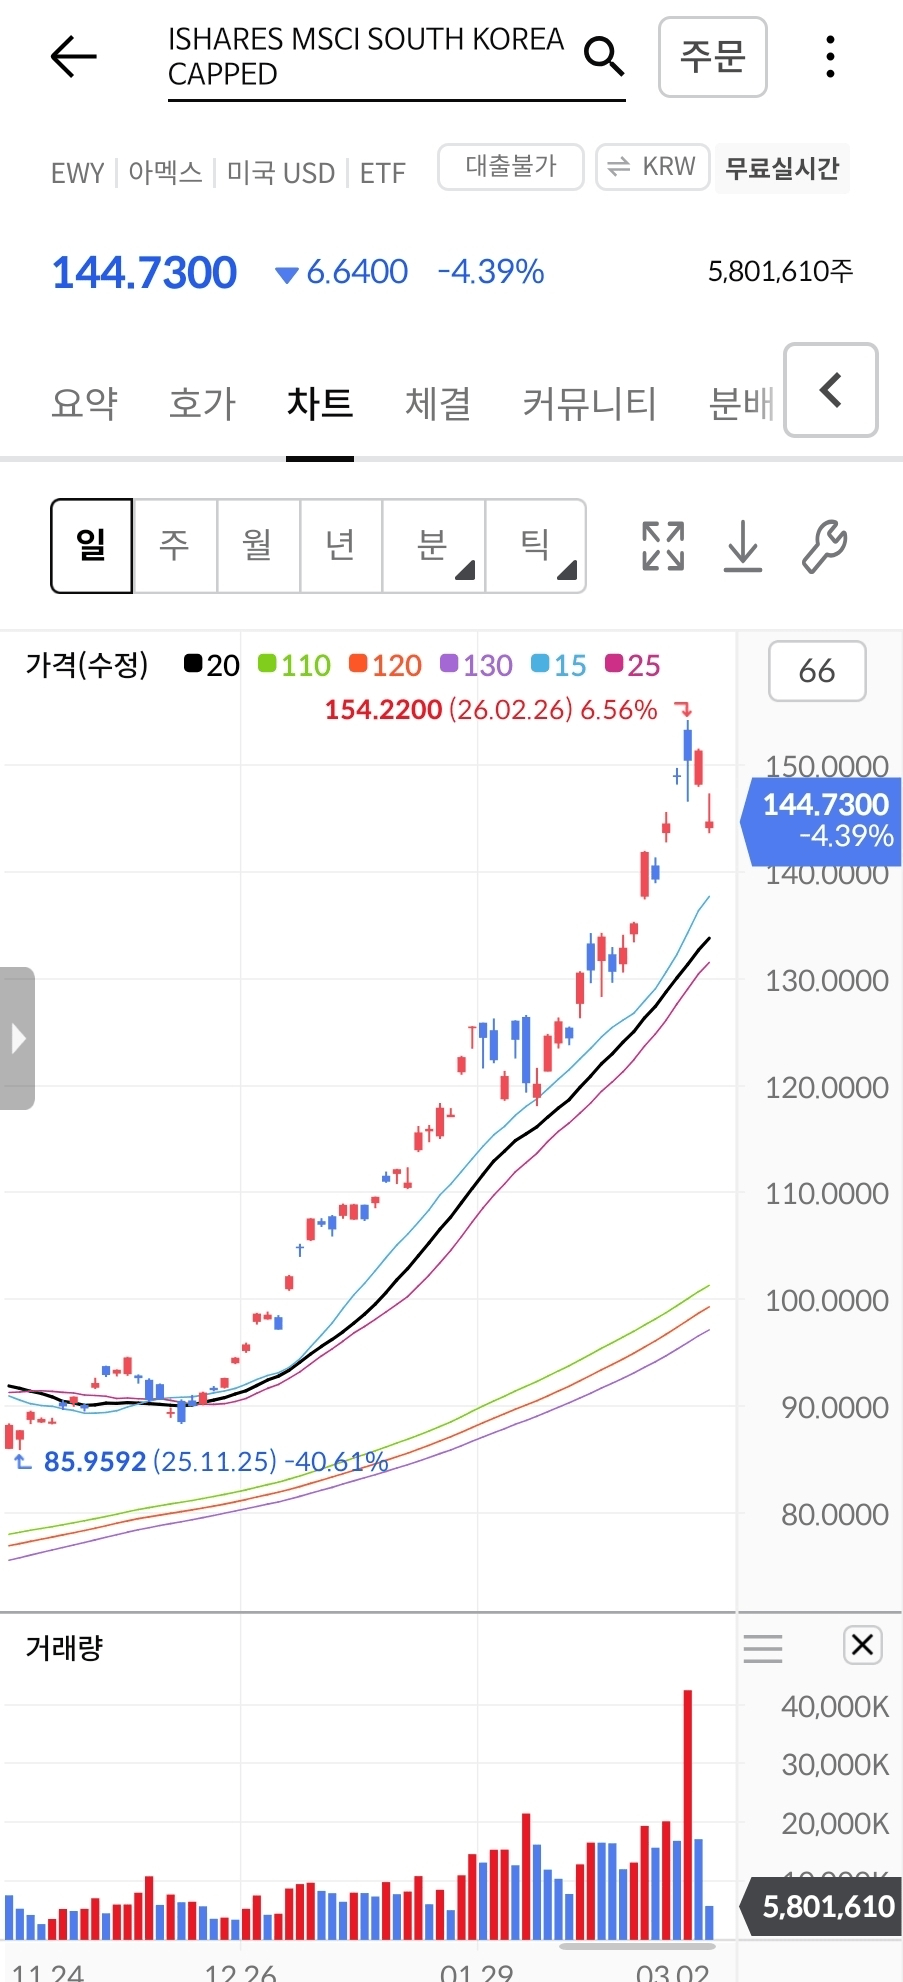Tap the chart download icon
The width and height of the screenshot is (903, 1982).
[x=743, y=546]
